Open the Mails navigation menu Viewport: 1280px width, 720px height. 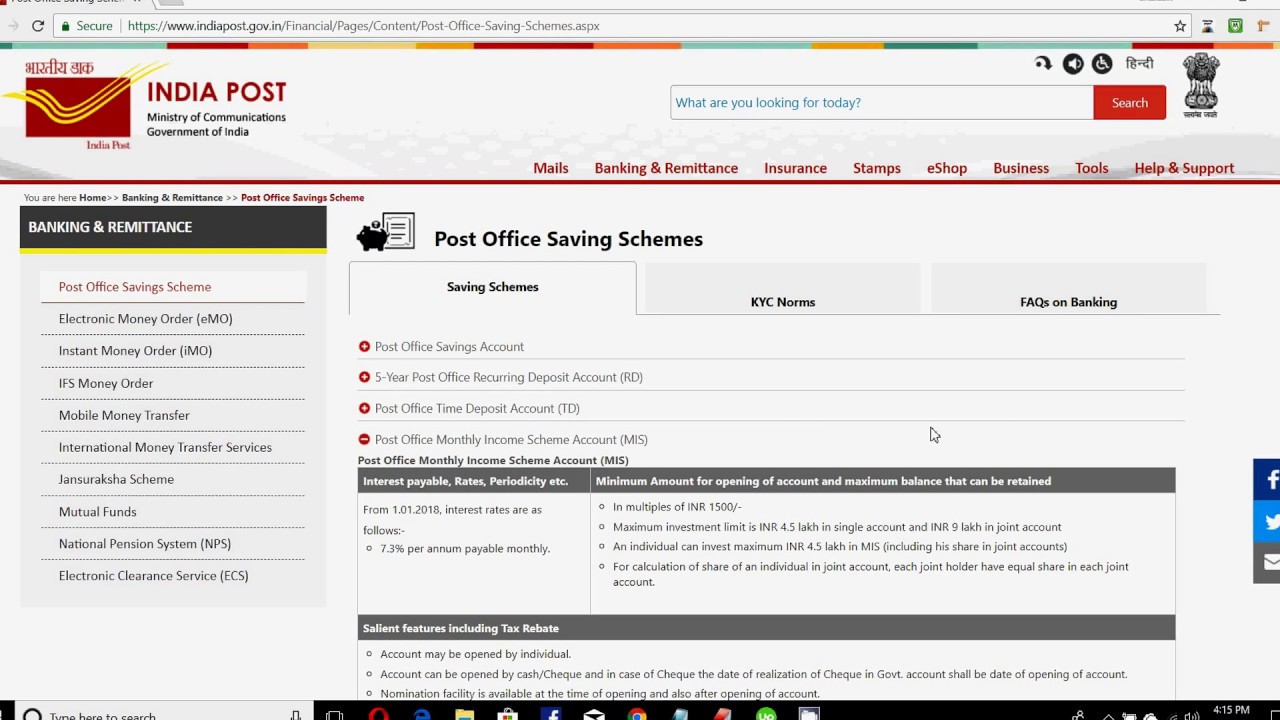551,168
